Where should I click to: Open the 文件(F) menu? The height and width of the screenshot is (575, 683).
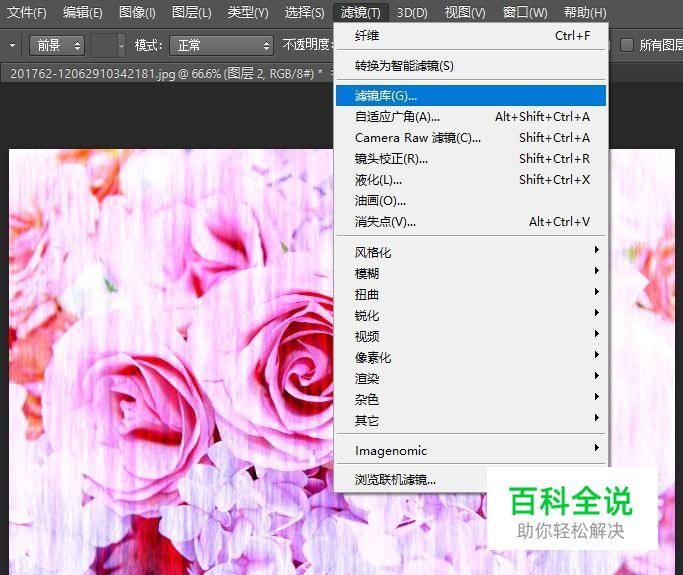point(27,12)
